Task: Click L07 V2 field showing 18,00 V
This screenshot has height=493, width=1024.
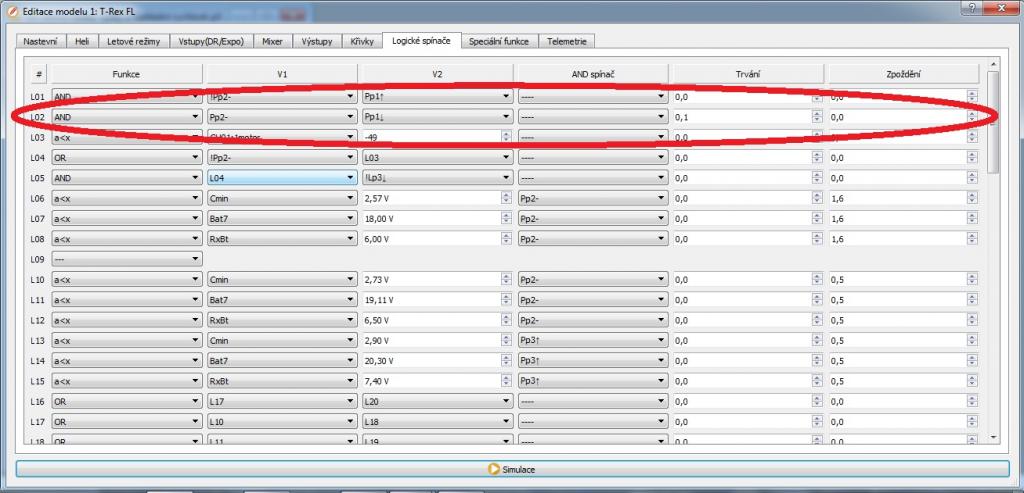Action: click(430, 218)
